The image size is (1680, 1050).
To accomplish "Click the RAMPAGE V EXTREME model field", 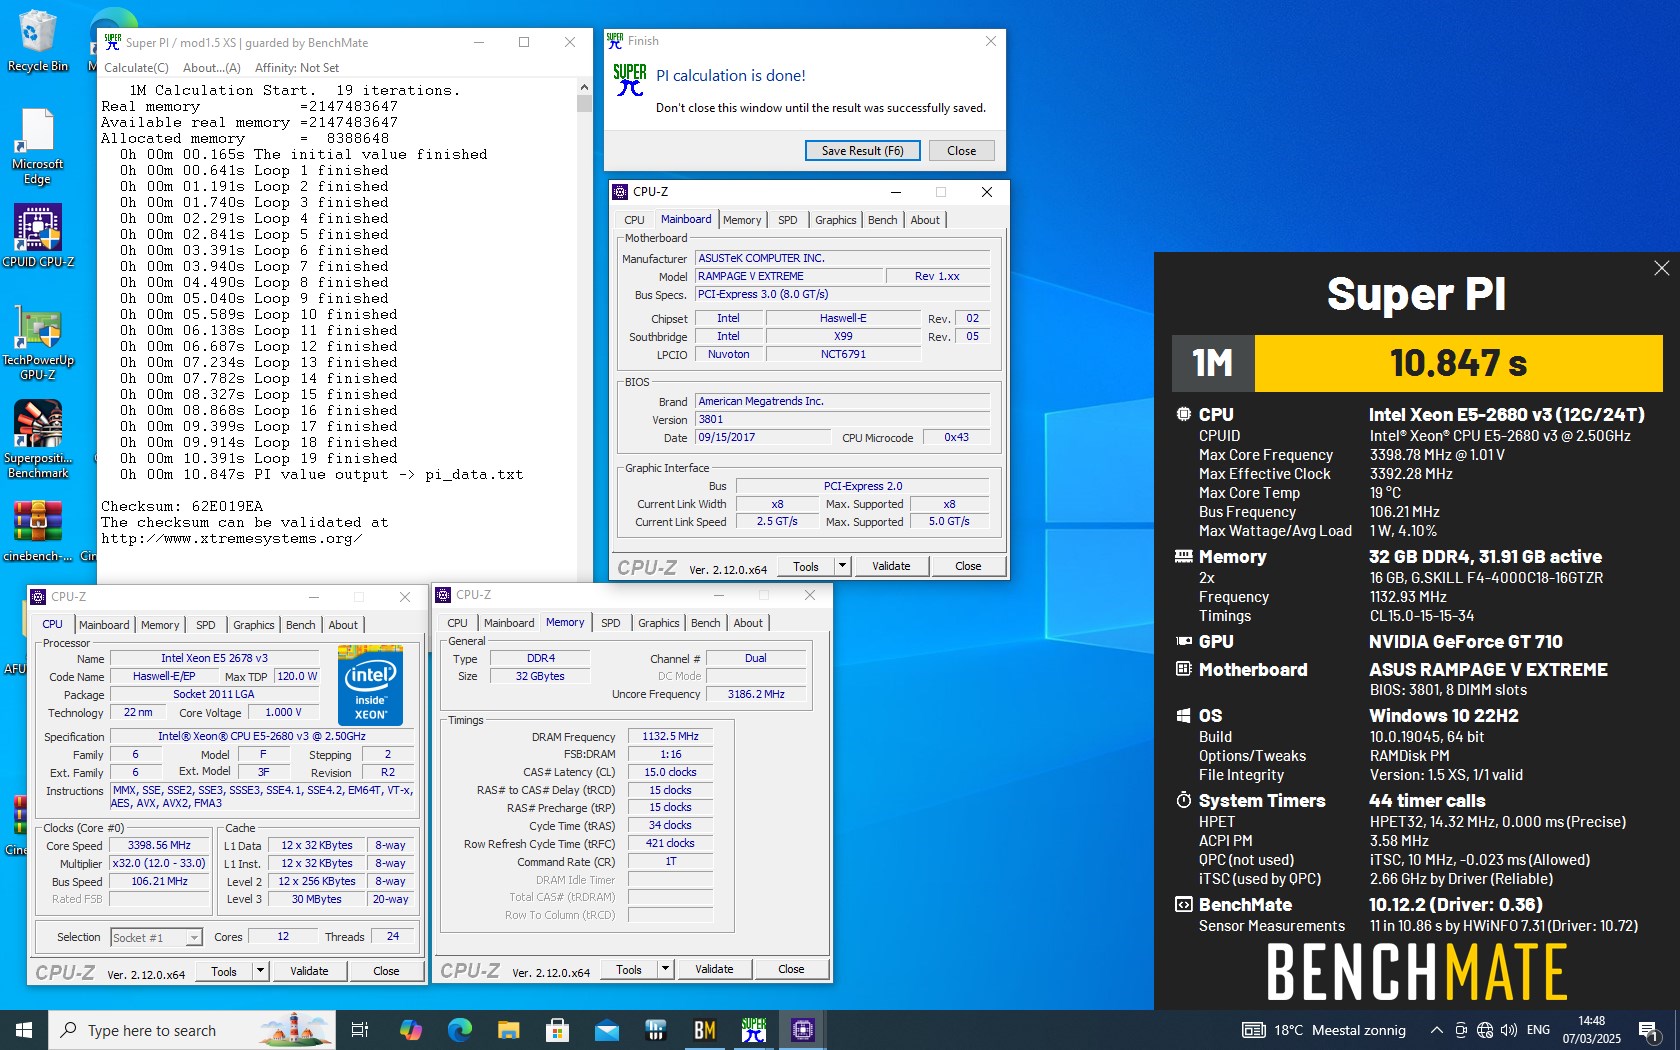I will click(x=790, y=276).
